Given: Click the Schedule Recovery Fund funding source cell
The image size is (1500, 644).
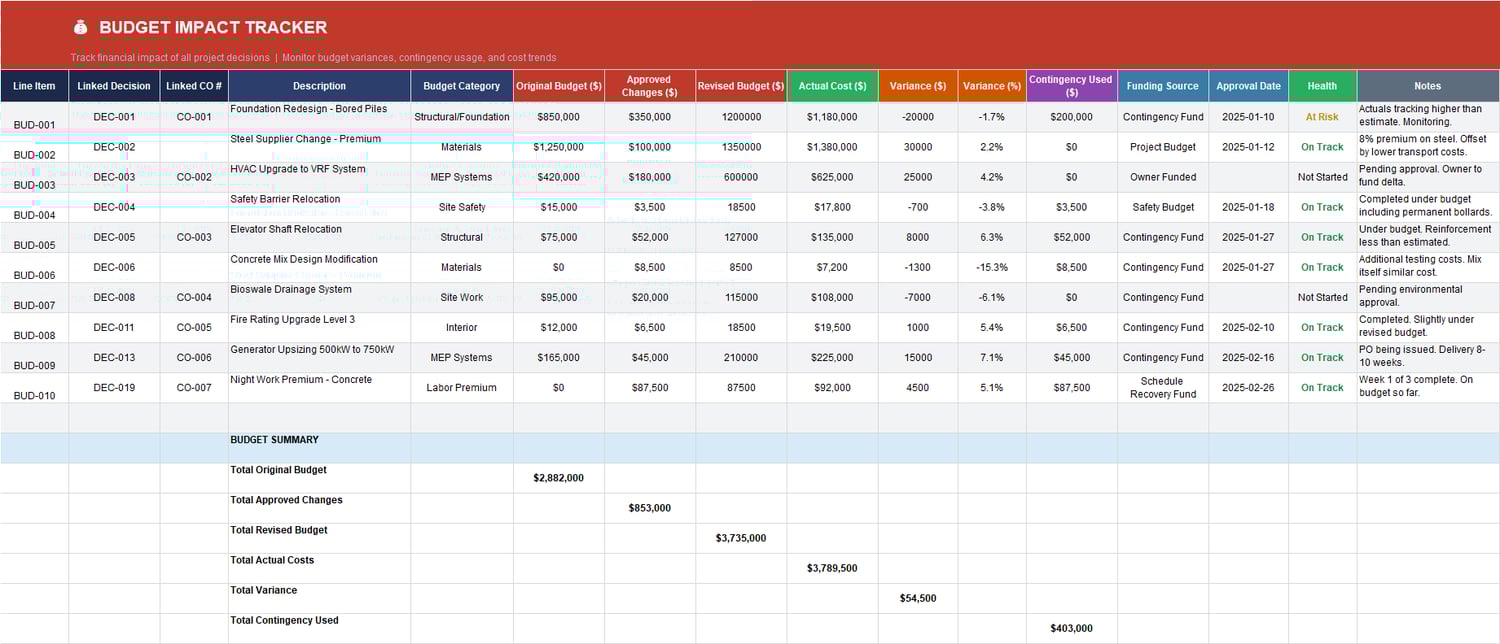Looking at the screenshot, I should tap(1162, 387).
